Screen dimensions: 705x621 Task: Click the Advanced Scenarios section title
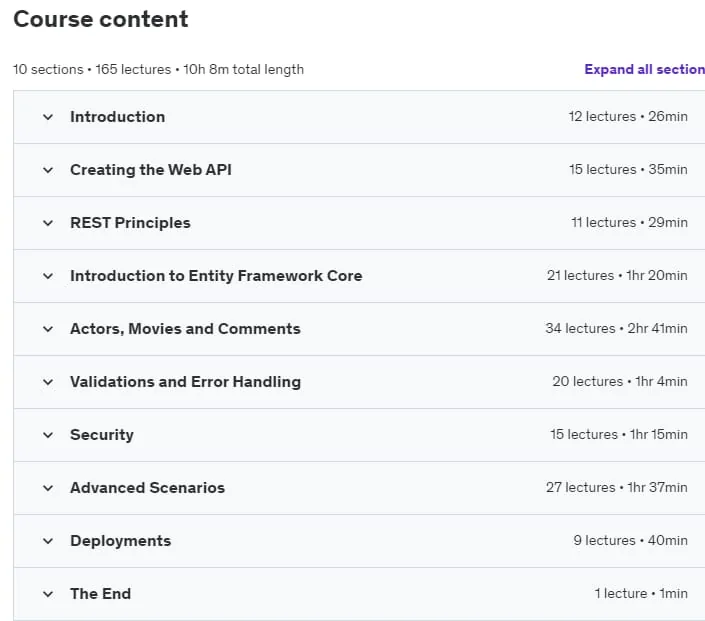[x=147, y=488]
